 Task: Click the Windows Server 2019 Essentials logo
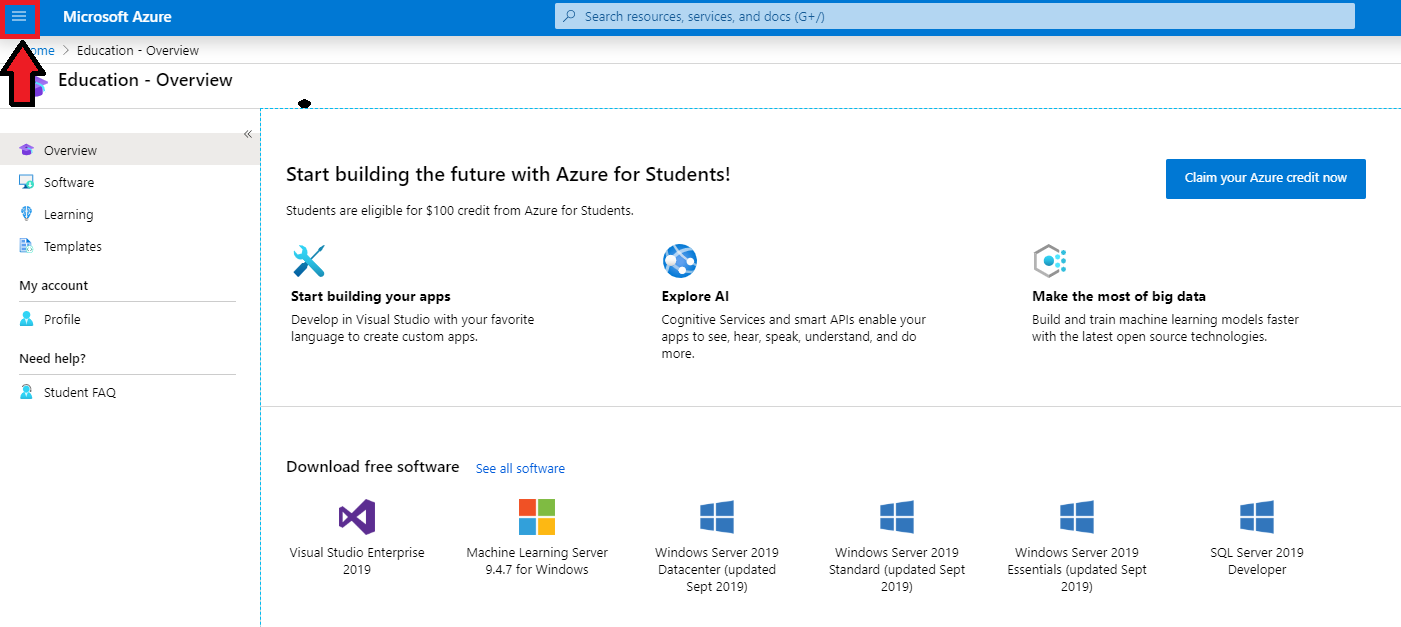(1077, 517)
